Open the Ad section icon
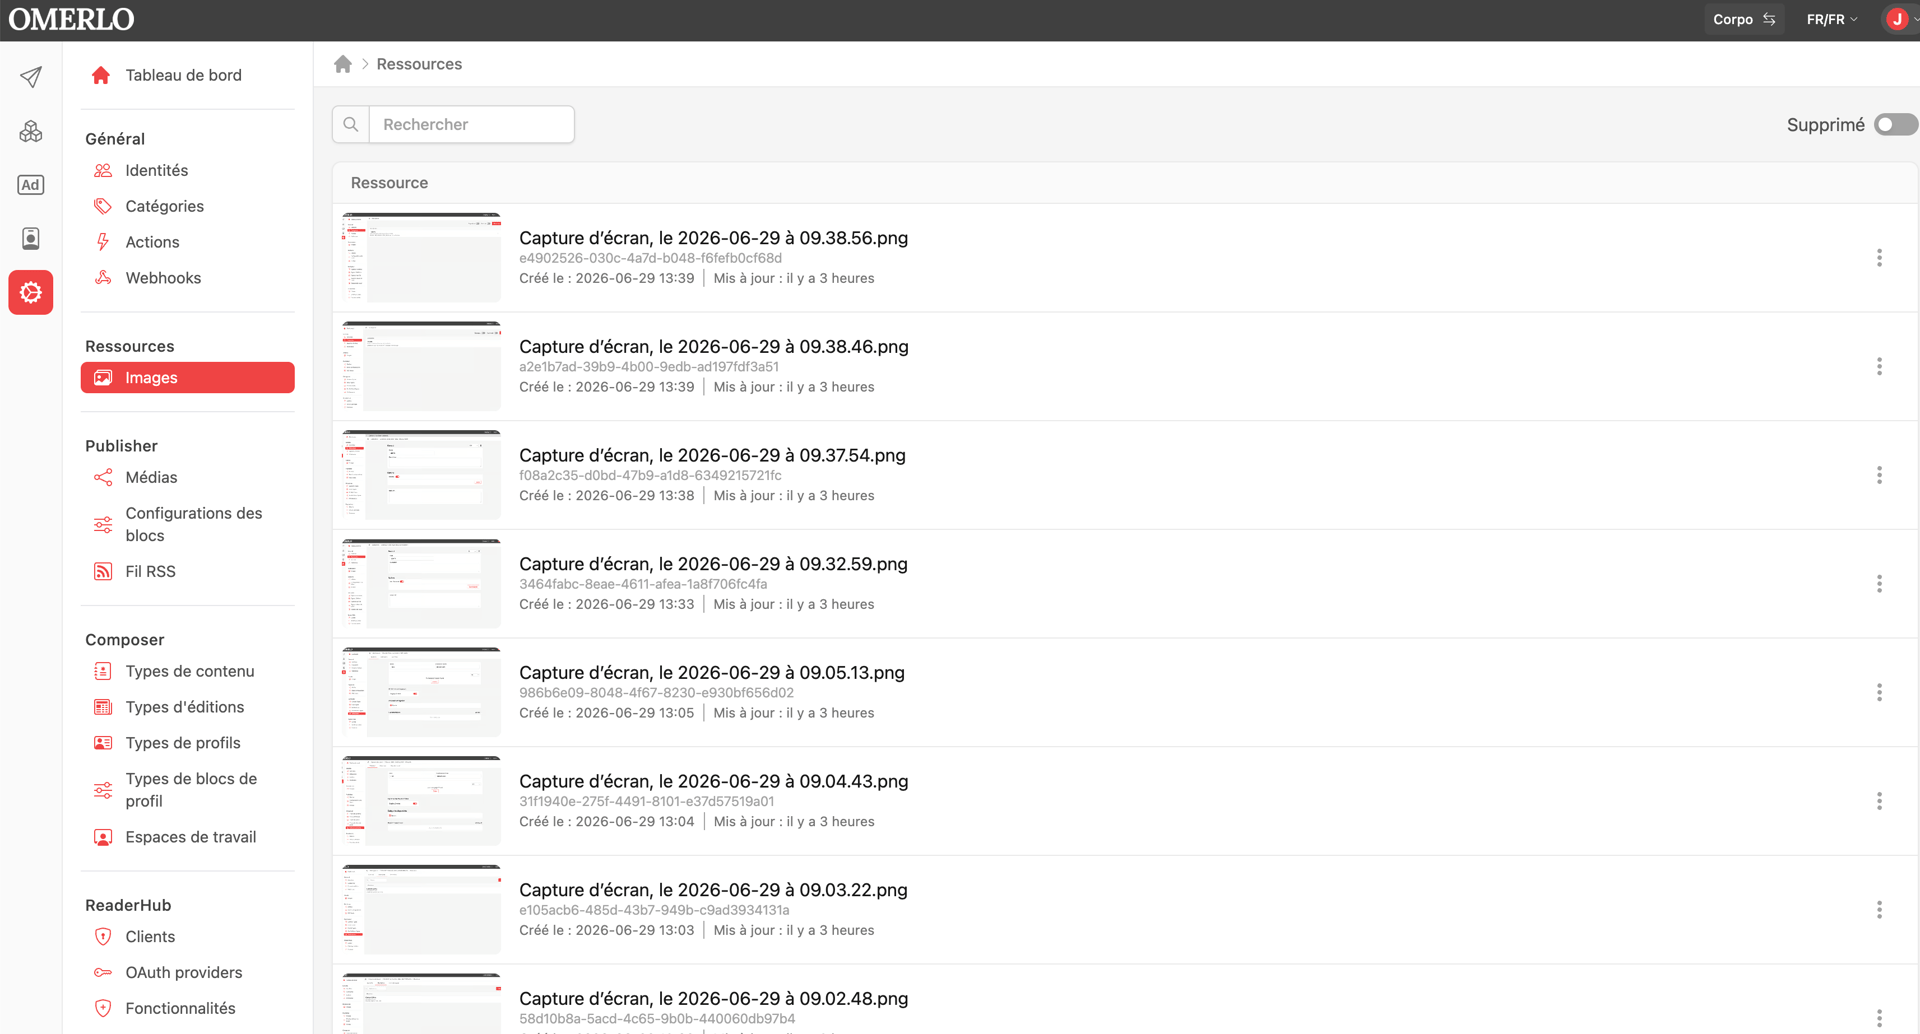This screenshot has height=1034, width=1920. (x=31, y=185)
